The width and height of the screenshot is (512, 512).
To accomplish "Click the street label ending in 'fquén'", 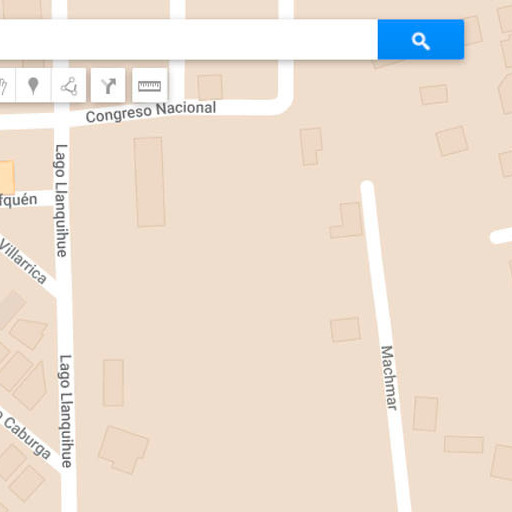I will tap(18, 200).
